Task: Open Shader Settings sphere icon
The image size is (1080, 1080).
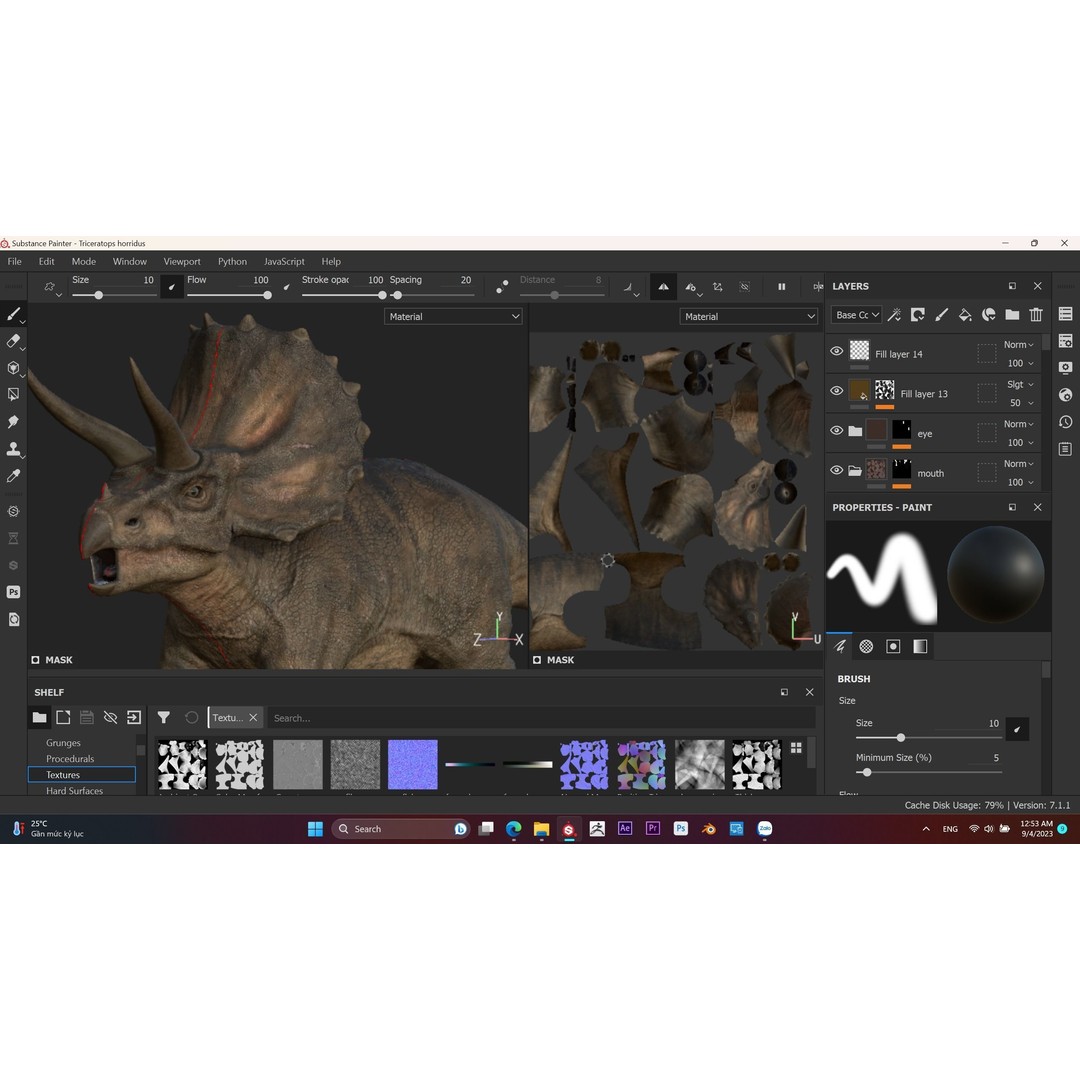Action: click(x=1066, y=395)
